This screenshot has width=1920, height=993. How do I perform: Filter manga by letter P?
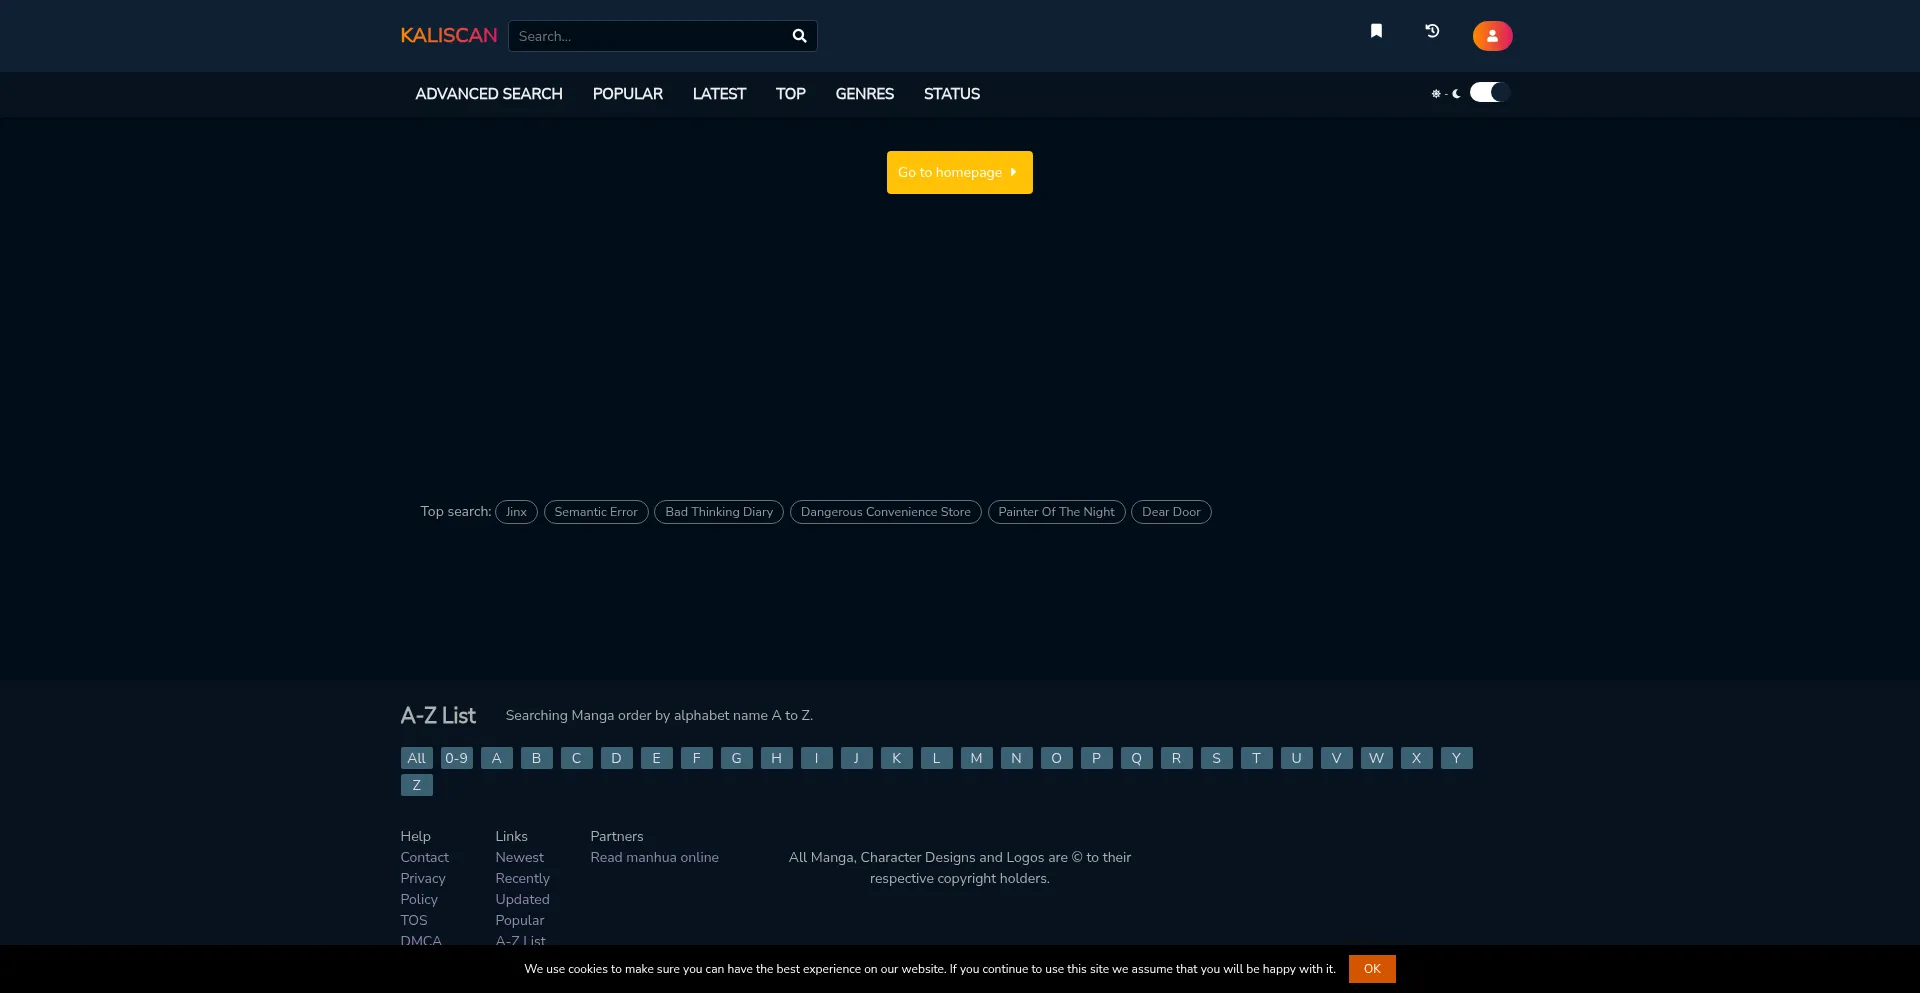pos(1097,758)
